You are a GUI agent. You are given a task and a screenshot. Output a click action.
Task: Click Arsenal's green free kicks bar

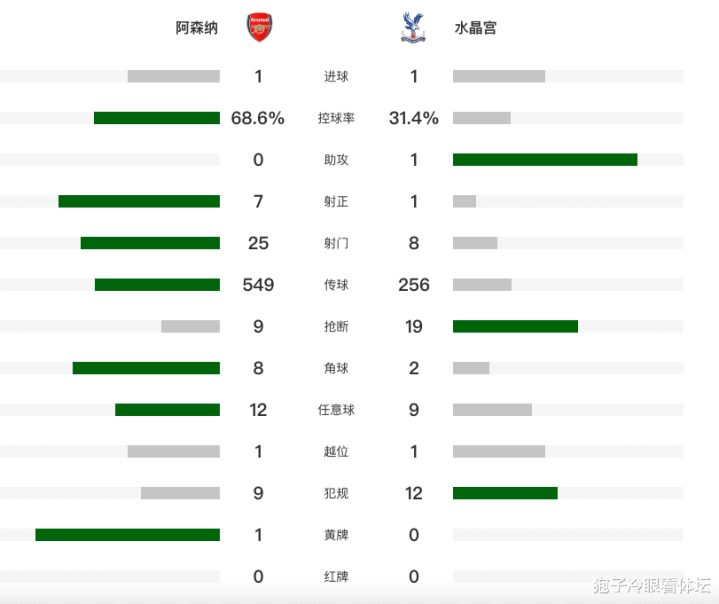pyautogui.click(x=167, y=410)
